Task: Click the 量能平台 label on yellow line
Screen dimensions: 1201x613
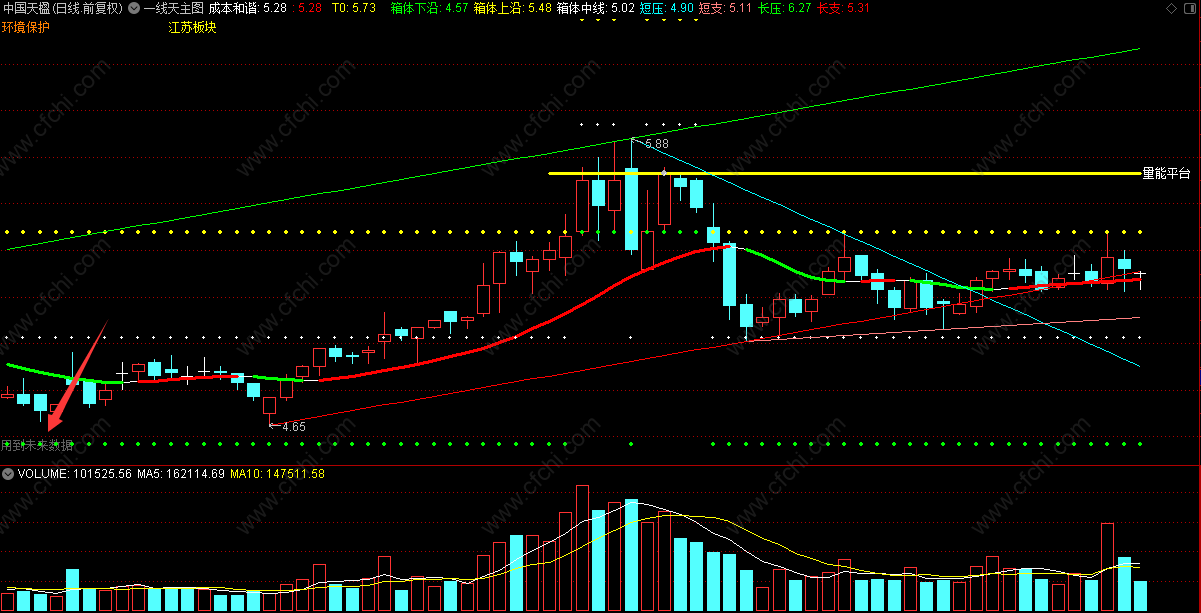Action: pos(1167,173)
